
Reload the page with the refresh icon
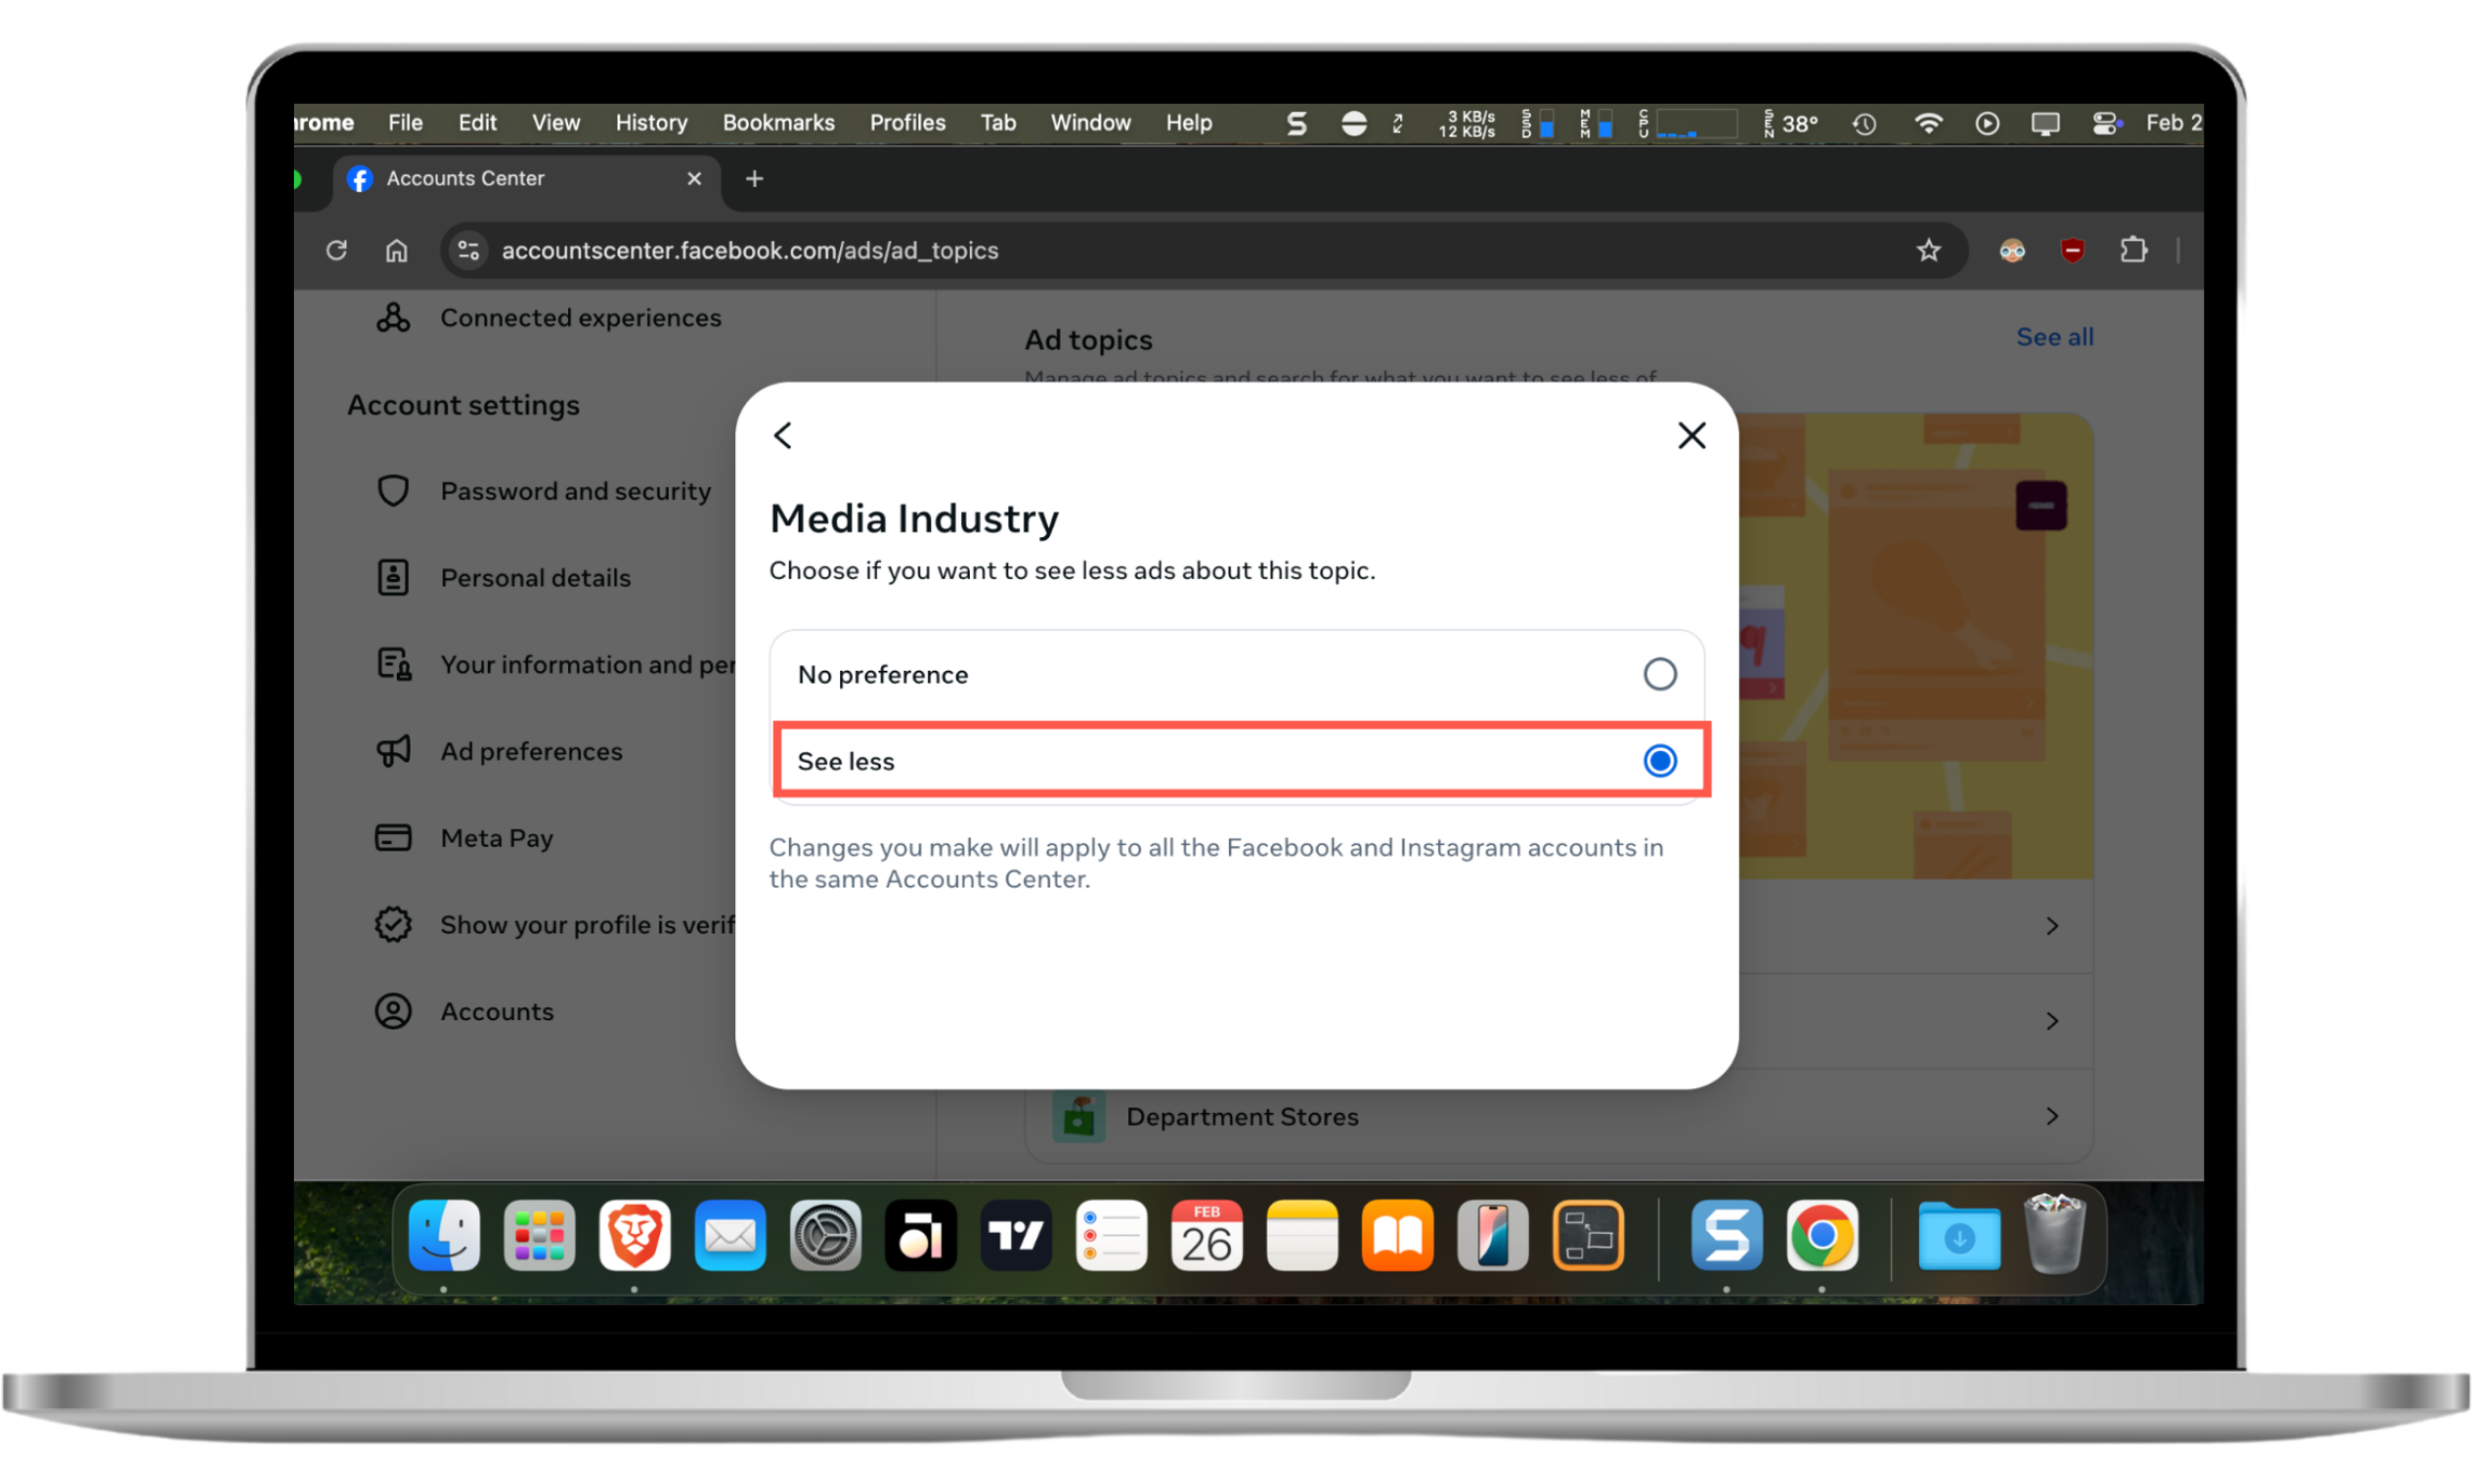337,250
